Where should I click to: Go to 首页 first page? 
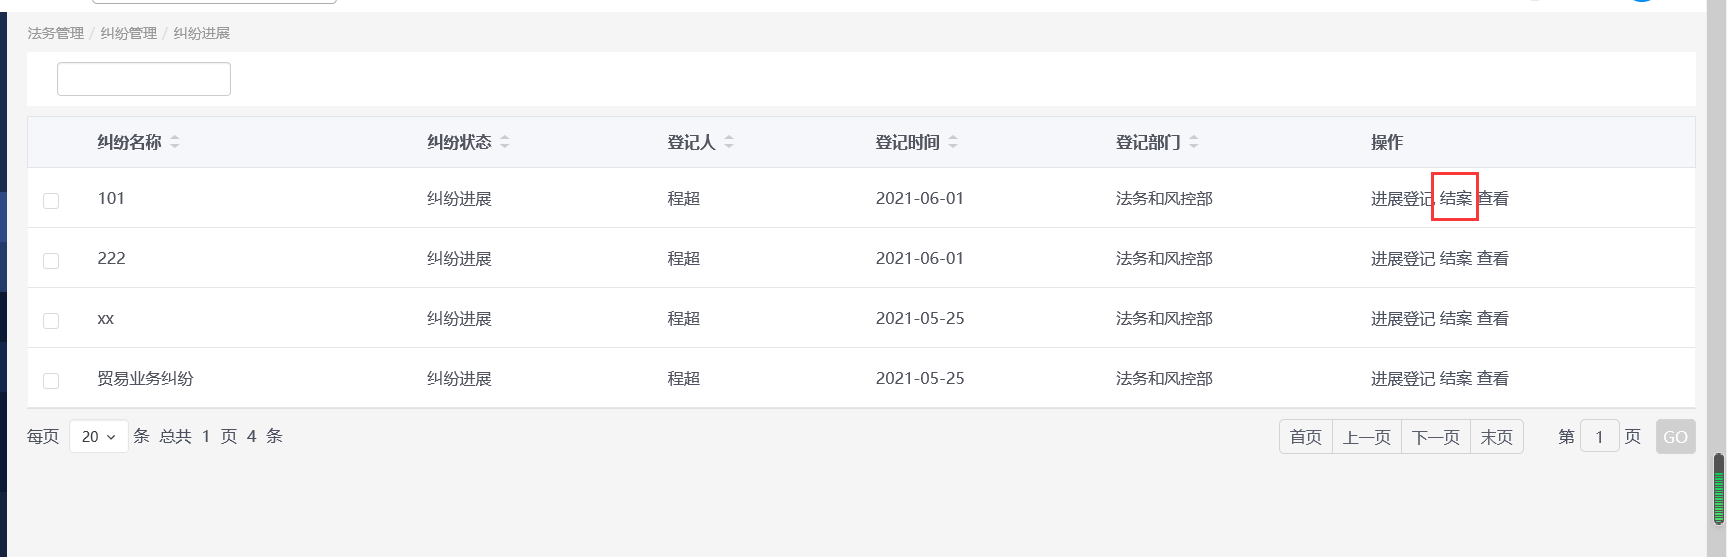1305,437
